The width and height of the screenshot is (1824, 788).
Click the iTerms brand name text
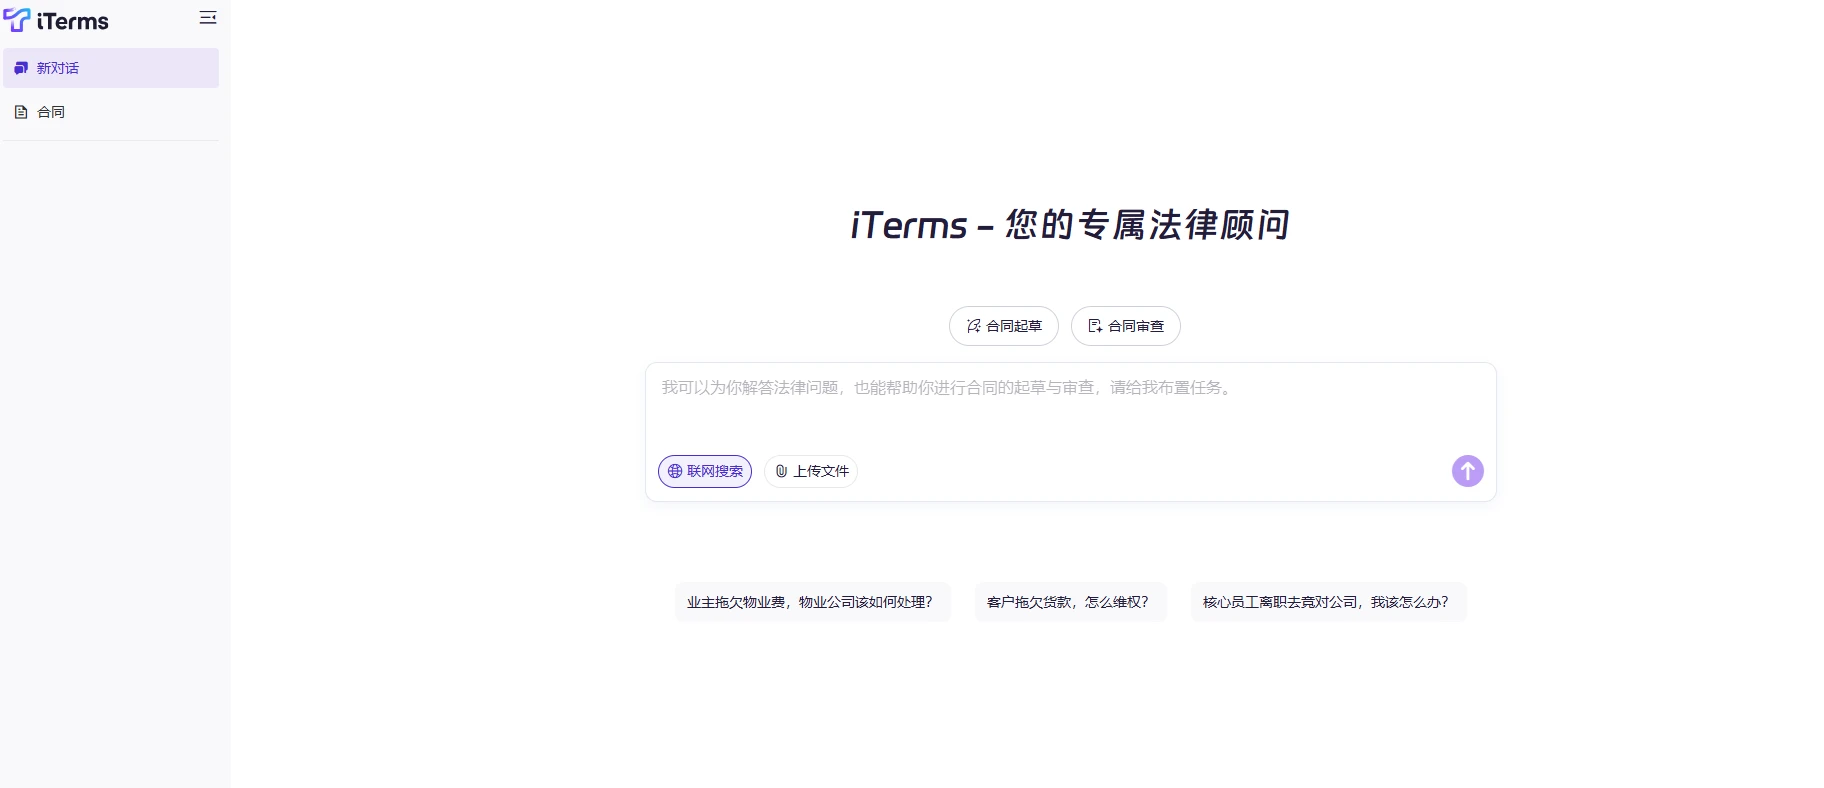tap(72, 21)
